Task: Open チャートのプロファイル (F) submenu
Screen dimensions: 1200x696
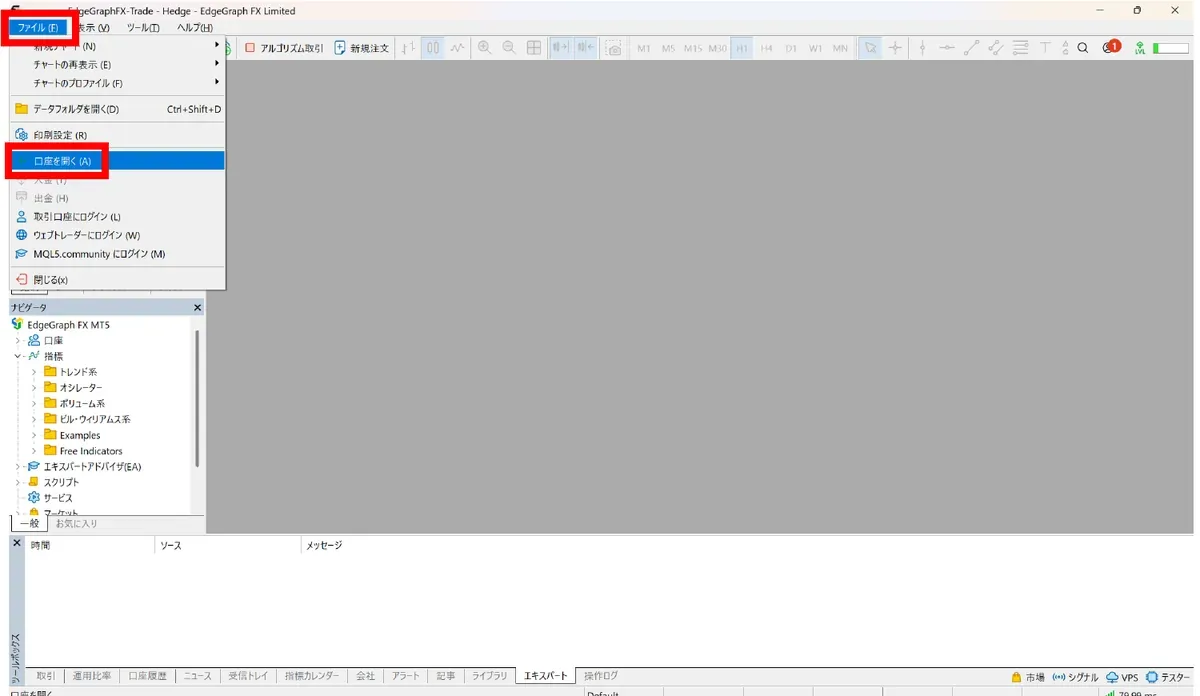Action: 117,83
